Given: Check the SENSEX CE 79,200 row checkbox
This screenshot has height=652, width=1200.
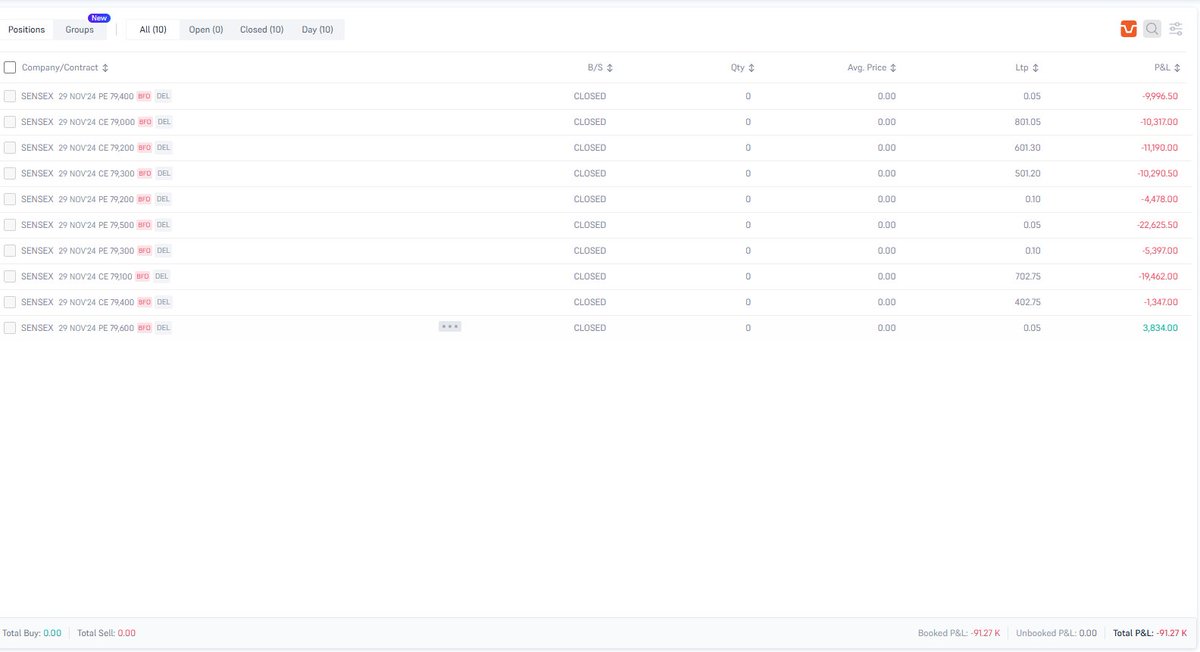Looking at the screenshot, I should 10,148.
